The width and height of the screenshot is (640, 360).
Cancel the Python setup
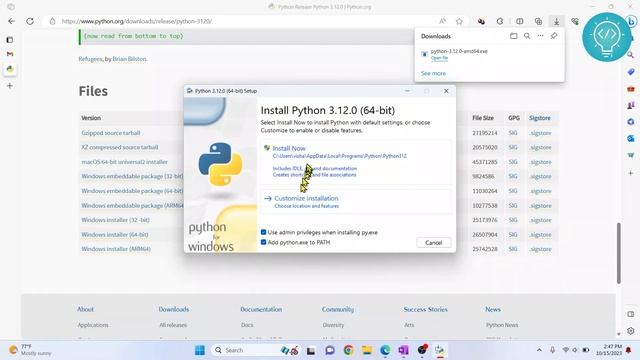point(433,242)
